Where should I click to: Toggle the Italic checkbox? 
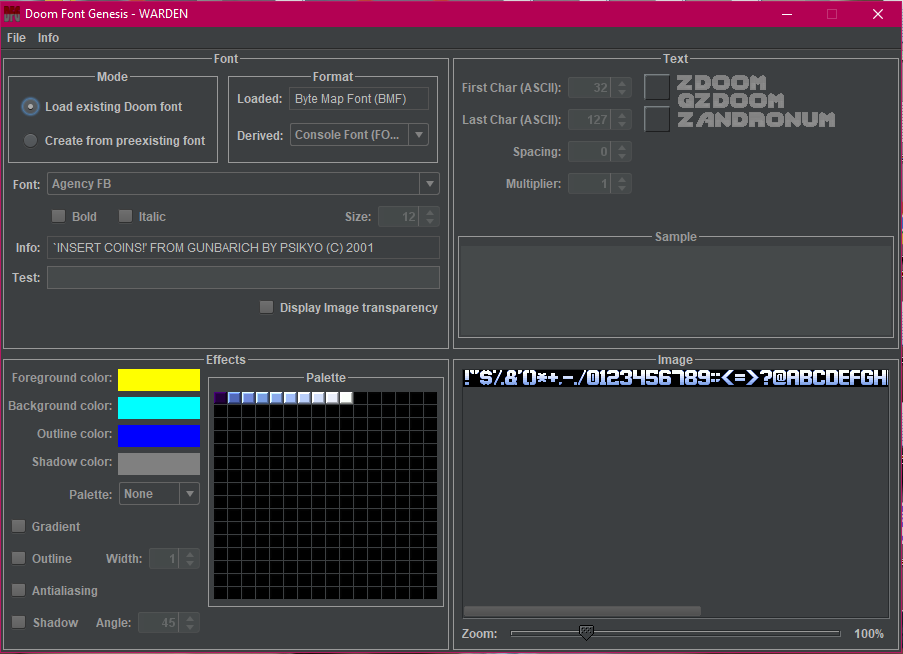[x=125, y=216]
